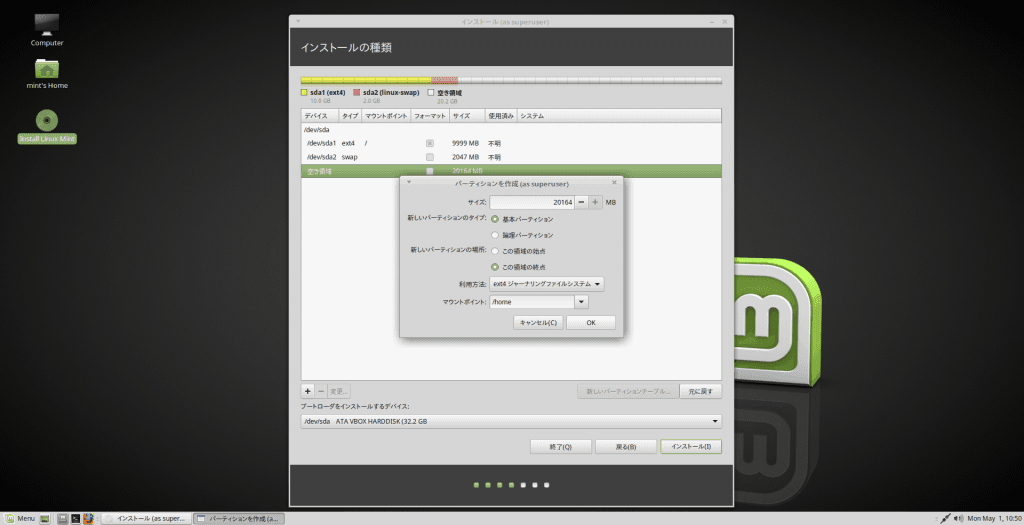
Task: Toggle the format checkbox for /dev/sda2
Action: 430,157
